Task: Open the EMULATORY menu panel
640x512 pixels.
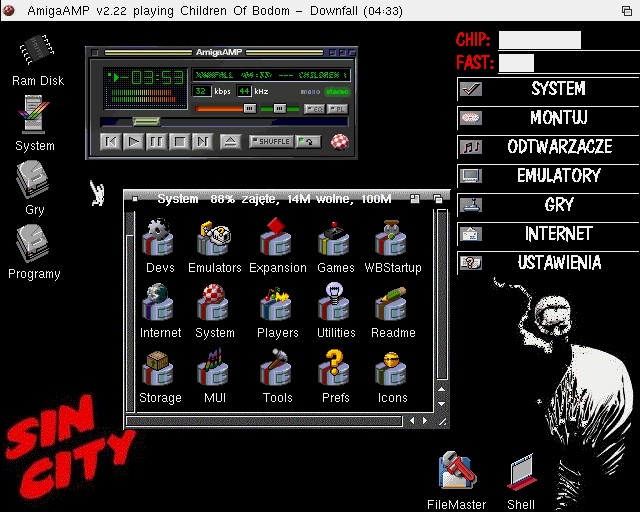Action: pos(548,176)
